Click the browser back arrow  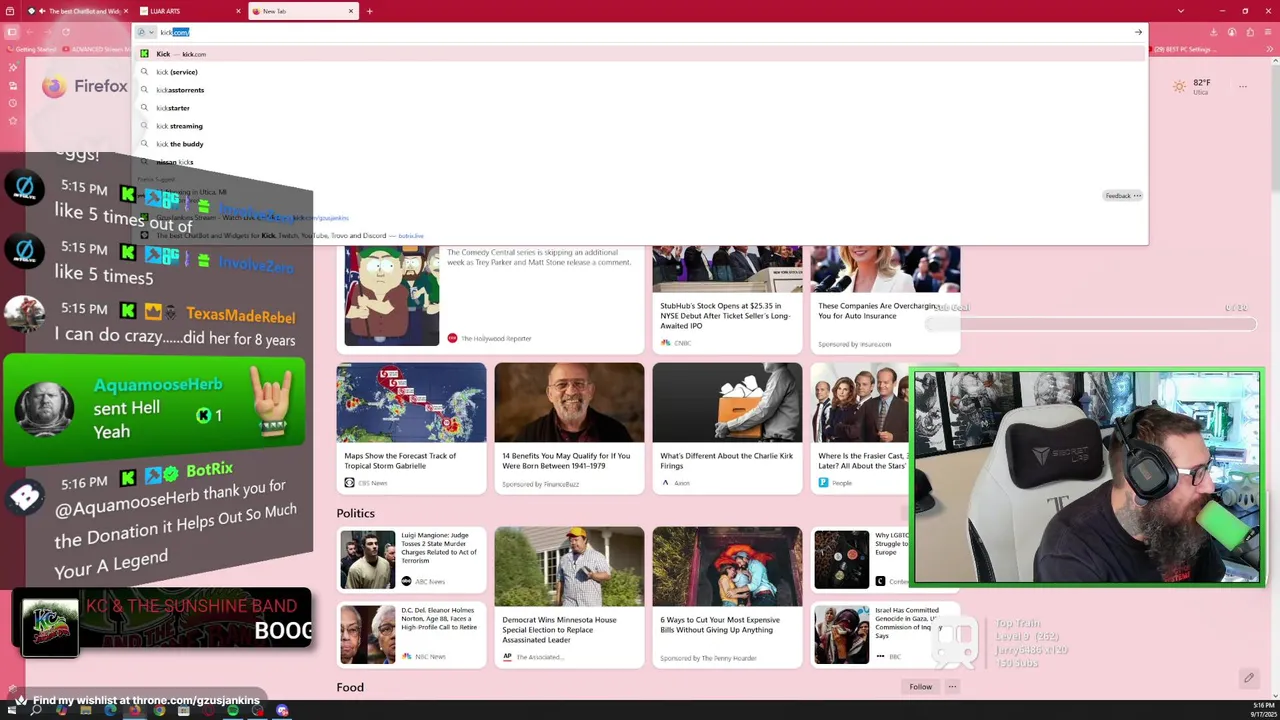pyautogui.click(x=30, y=32)
